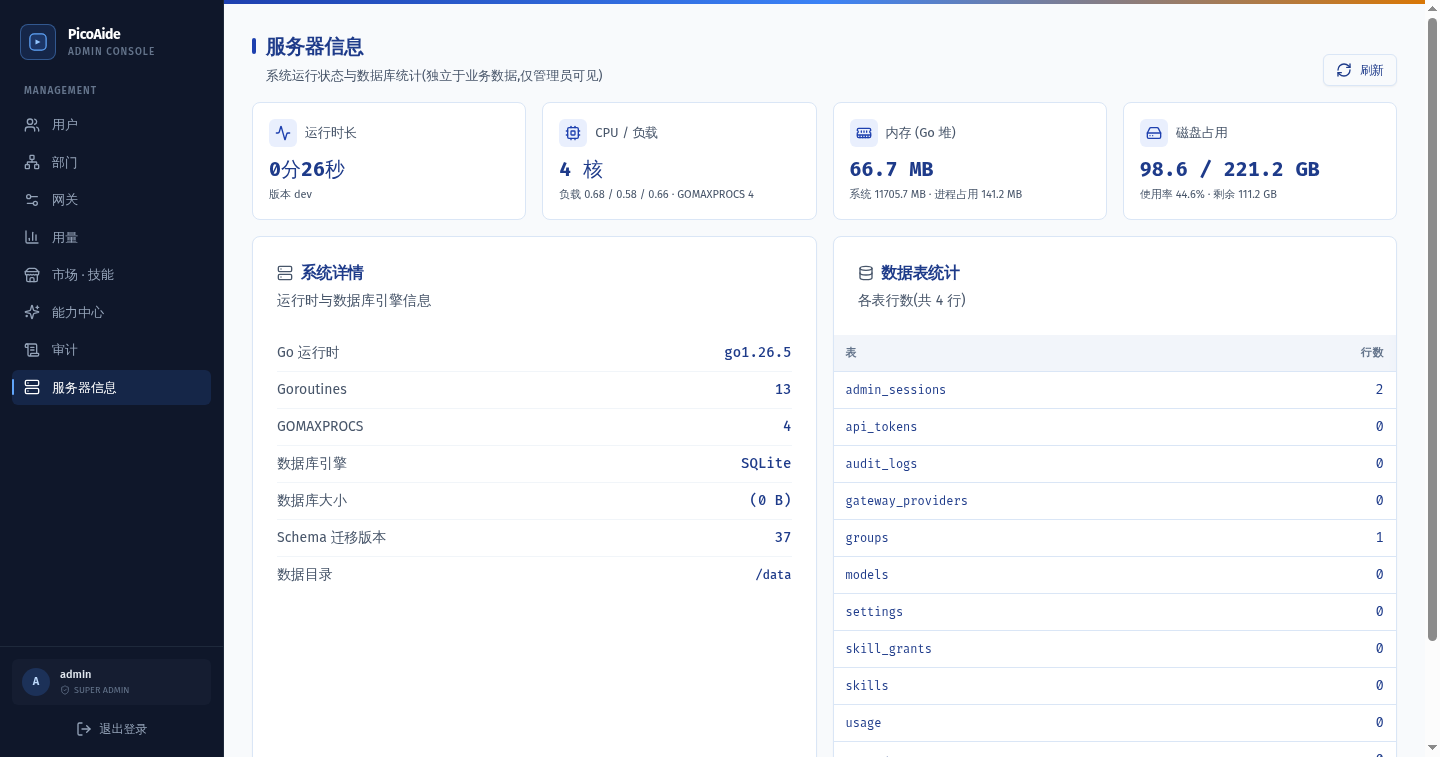This screenshot has width=1440, height=757.
Task: Click the uptime pulse icon
Action: (x=283, y=133)
